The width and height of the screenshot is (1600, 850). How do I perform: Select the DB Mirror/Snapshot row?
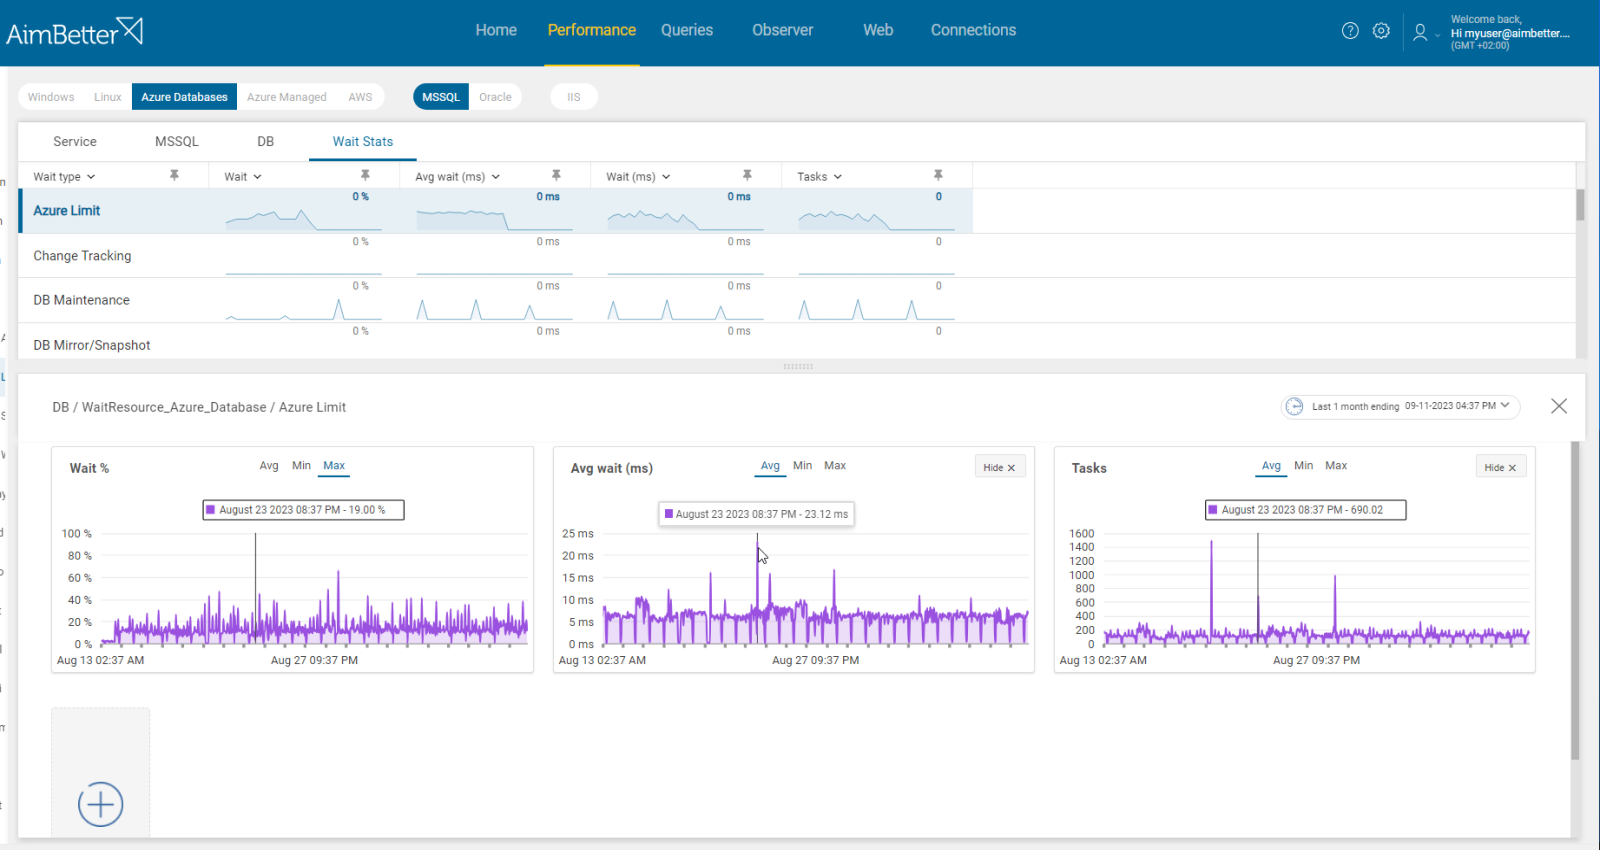(796, 341)
